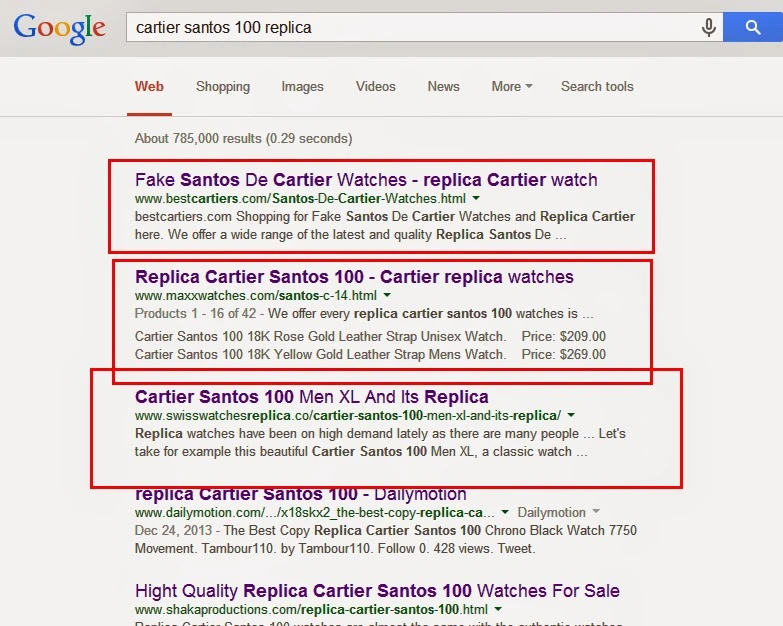Viewport: 783px width, 626px height.
Task: Click the shakaproductions.com URL text
Action: coord(311,610)
